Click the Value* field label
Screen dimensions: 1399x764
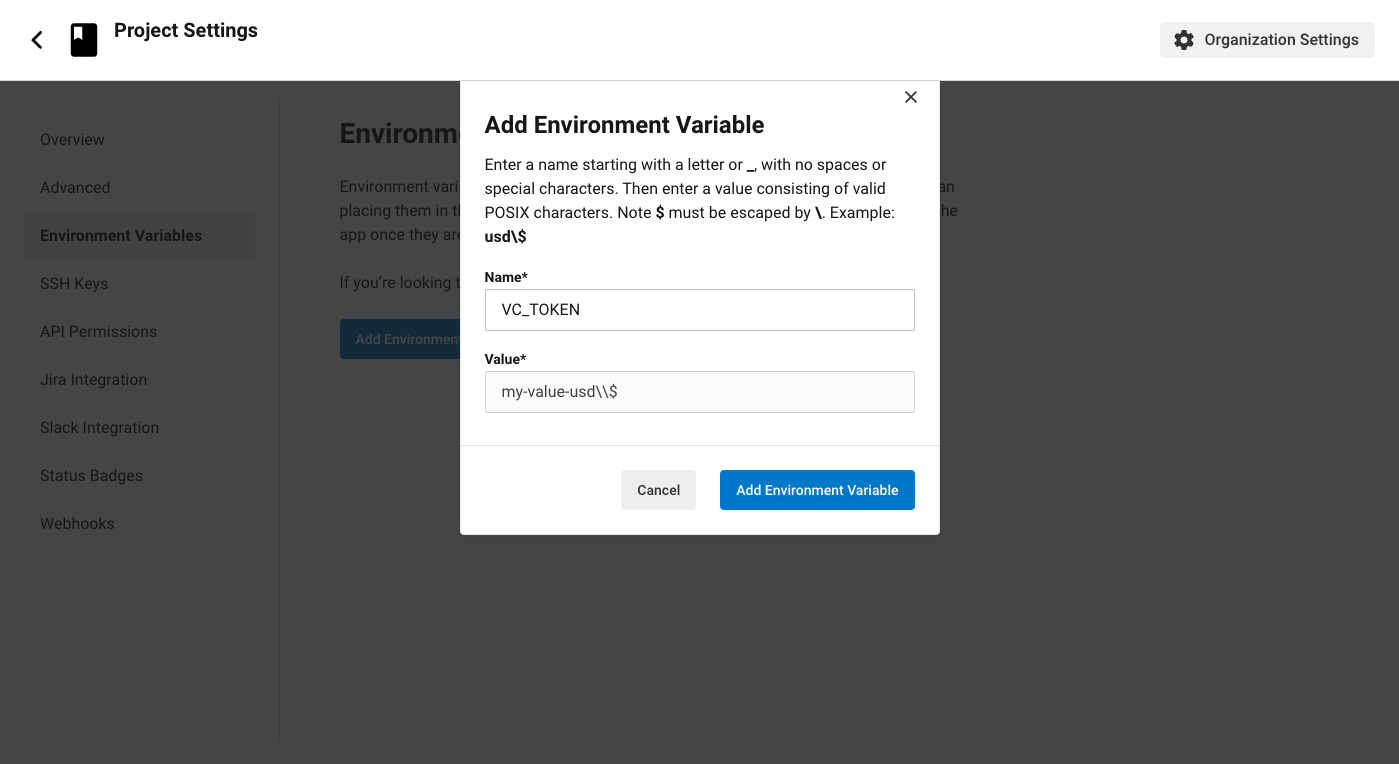click(x=505, y=359)
